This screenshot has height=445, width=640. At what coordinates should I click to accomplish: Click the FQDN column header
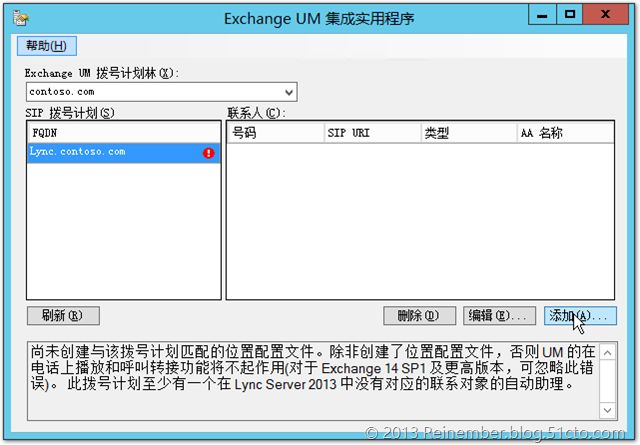(124, 133)
